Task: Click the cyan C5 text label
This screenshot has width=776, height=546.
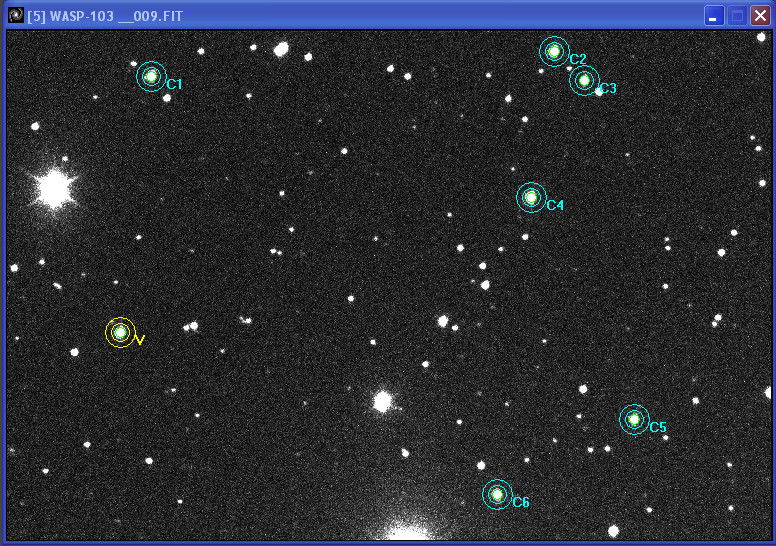Action: tap(657, 428)
